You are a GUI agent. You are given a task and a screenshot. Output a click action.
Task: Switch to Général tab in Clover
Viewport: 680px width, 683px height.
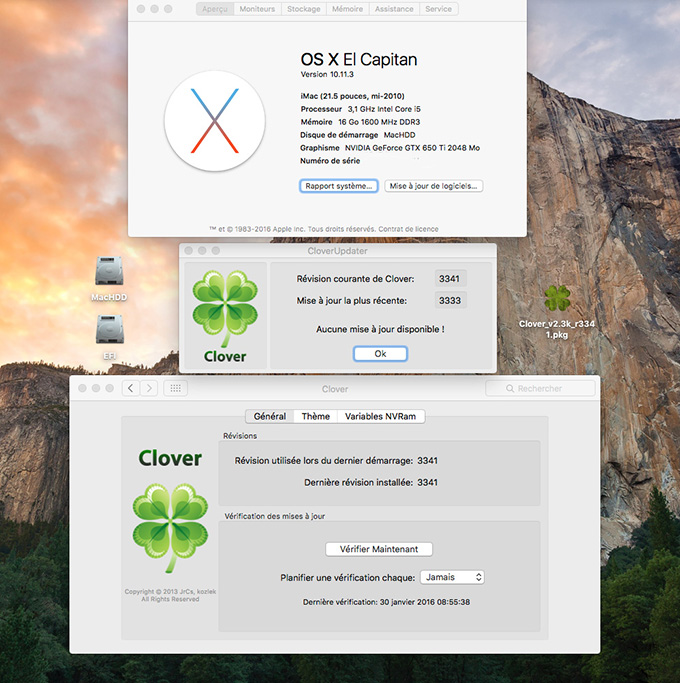tap(270, 416)
